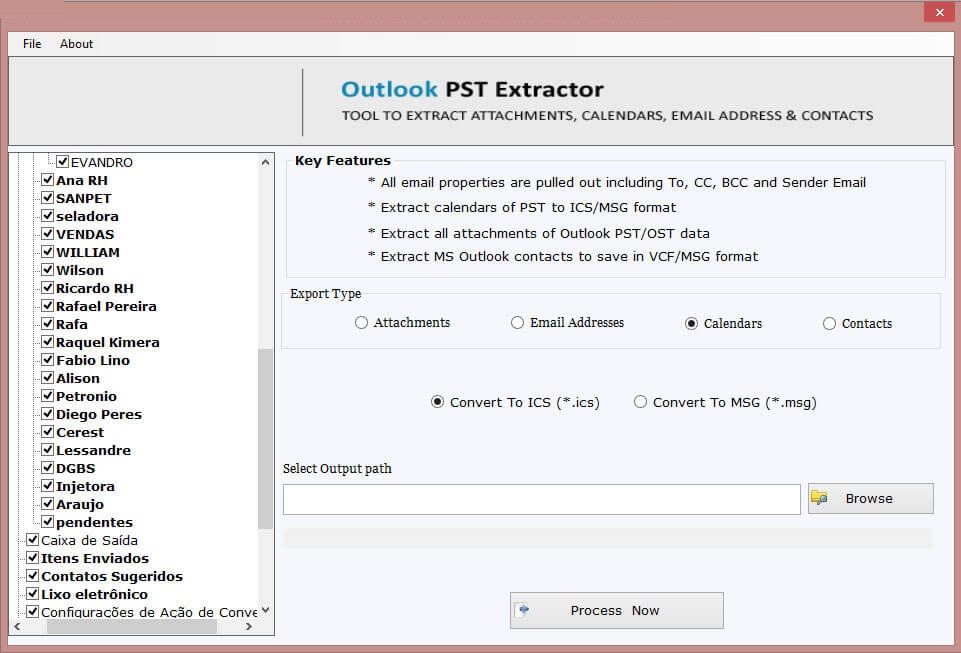This screenshot has height=653, width=961.
Task: Toggle the Lixo eletrônico checkbox
Action: pos(33,594)
